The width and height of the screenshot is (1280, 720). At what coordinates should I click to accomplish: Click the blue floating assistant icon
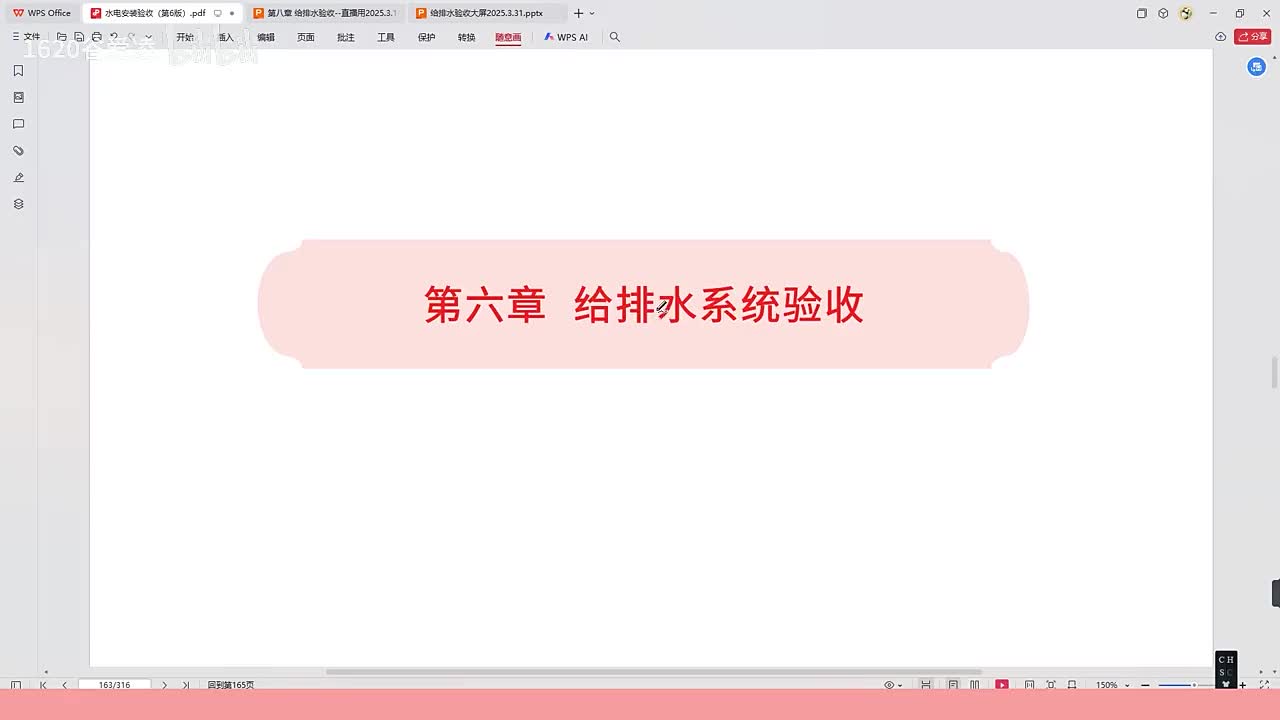(1257, 67)
